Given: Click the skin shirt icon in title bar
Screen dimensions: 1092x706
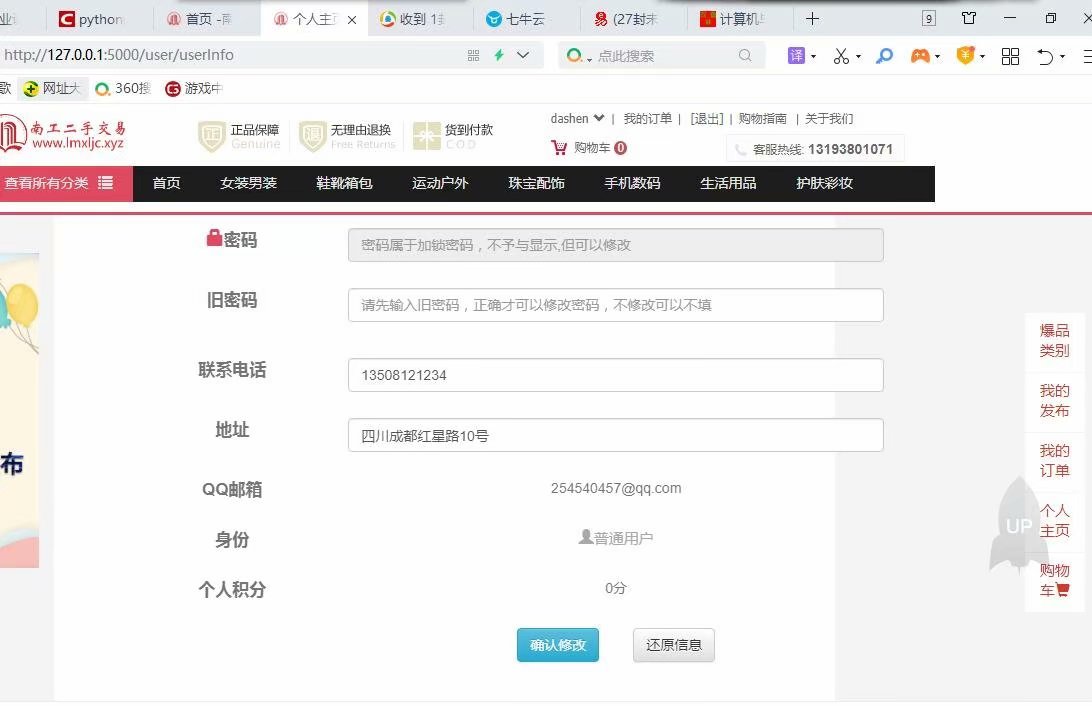Looking at the screenshot, I should tap(969, 18).
